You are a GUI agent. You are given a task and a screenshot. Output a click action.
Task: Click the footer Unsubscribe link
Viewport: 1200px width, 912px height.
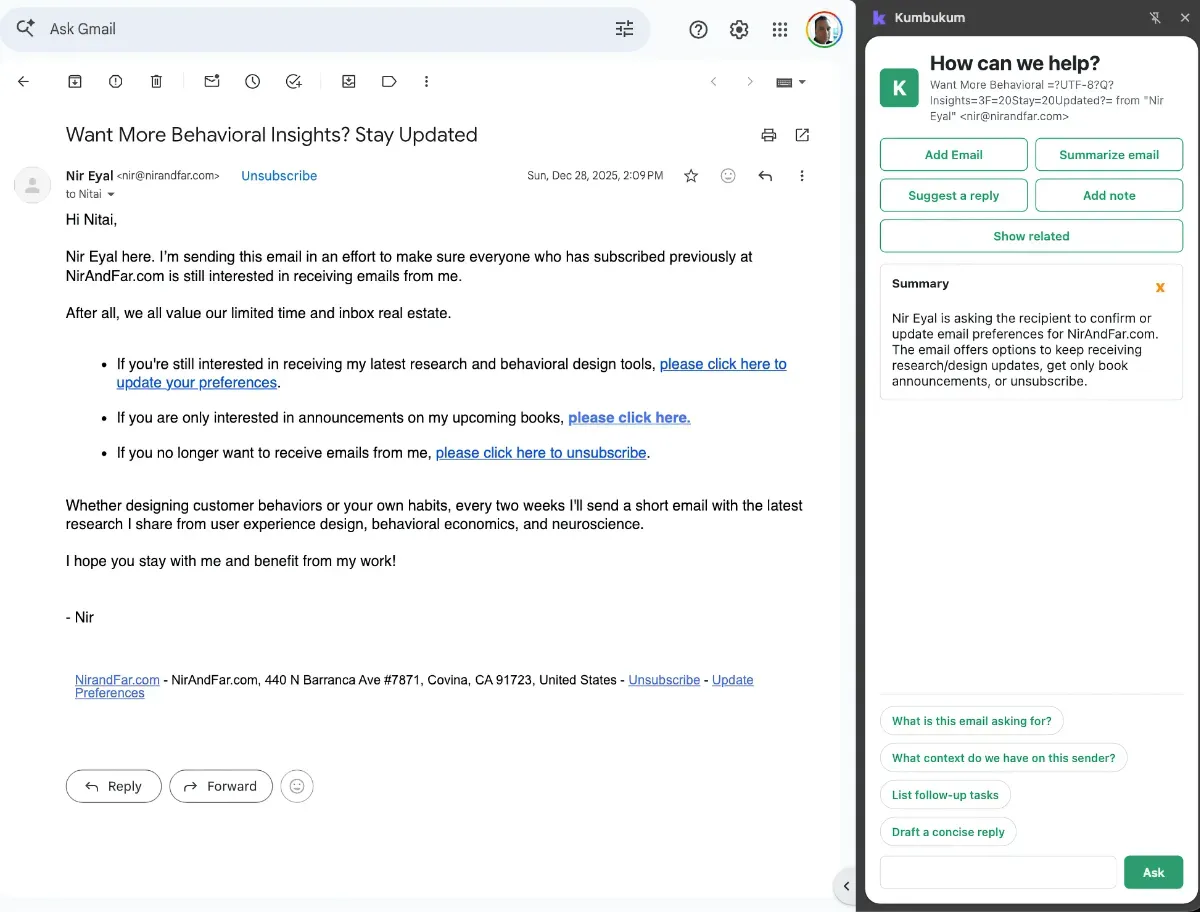click(x=664, y=680)
